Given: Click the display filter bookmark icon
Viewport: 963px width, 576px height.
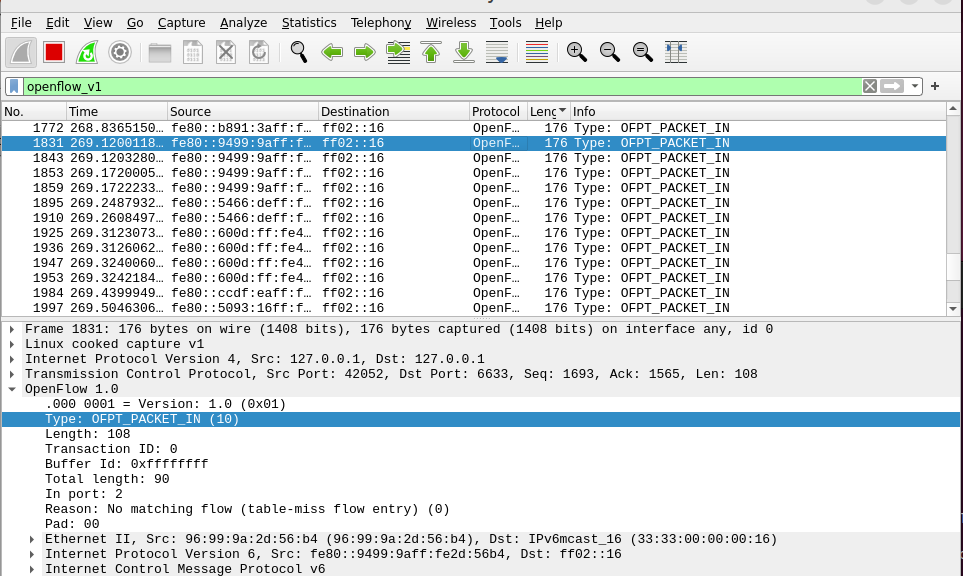Looking at the screenshot, I should point(14,87).
